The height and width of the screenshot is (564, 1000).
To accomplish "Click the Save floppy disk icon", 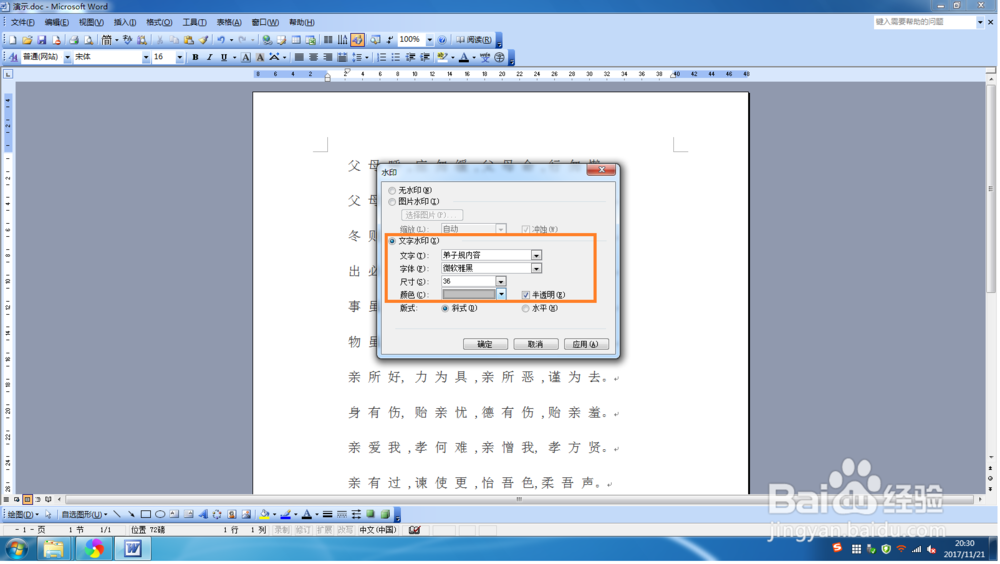I will pos(41,40).
